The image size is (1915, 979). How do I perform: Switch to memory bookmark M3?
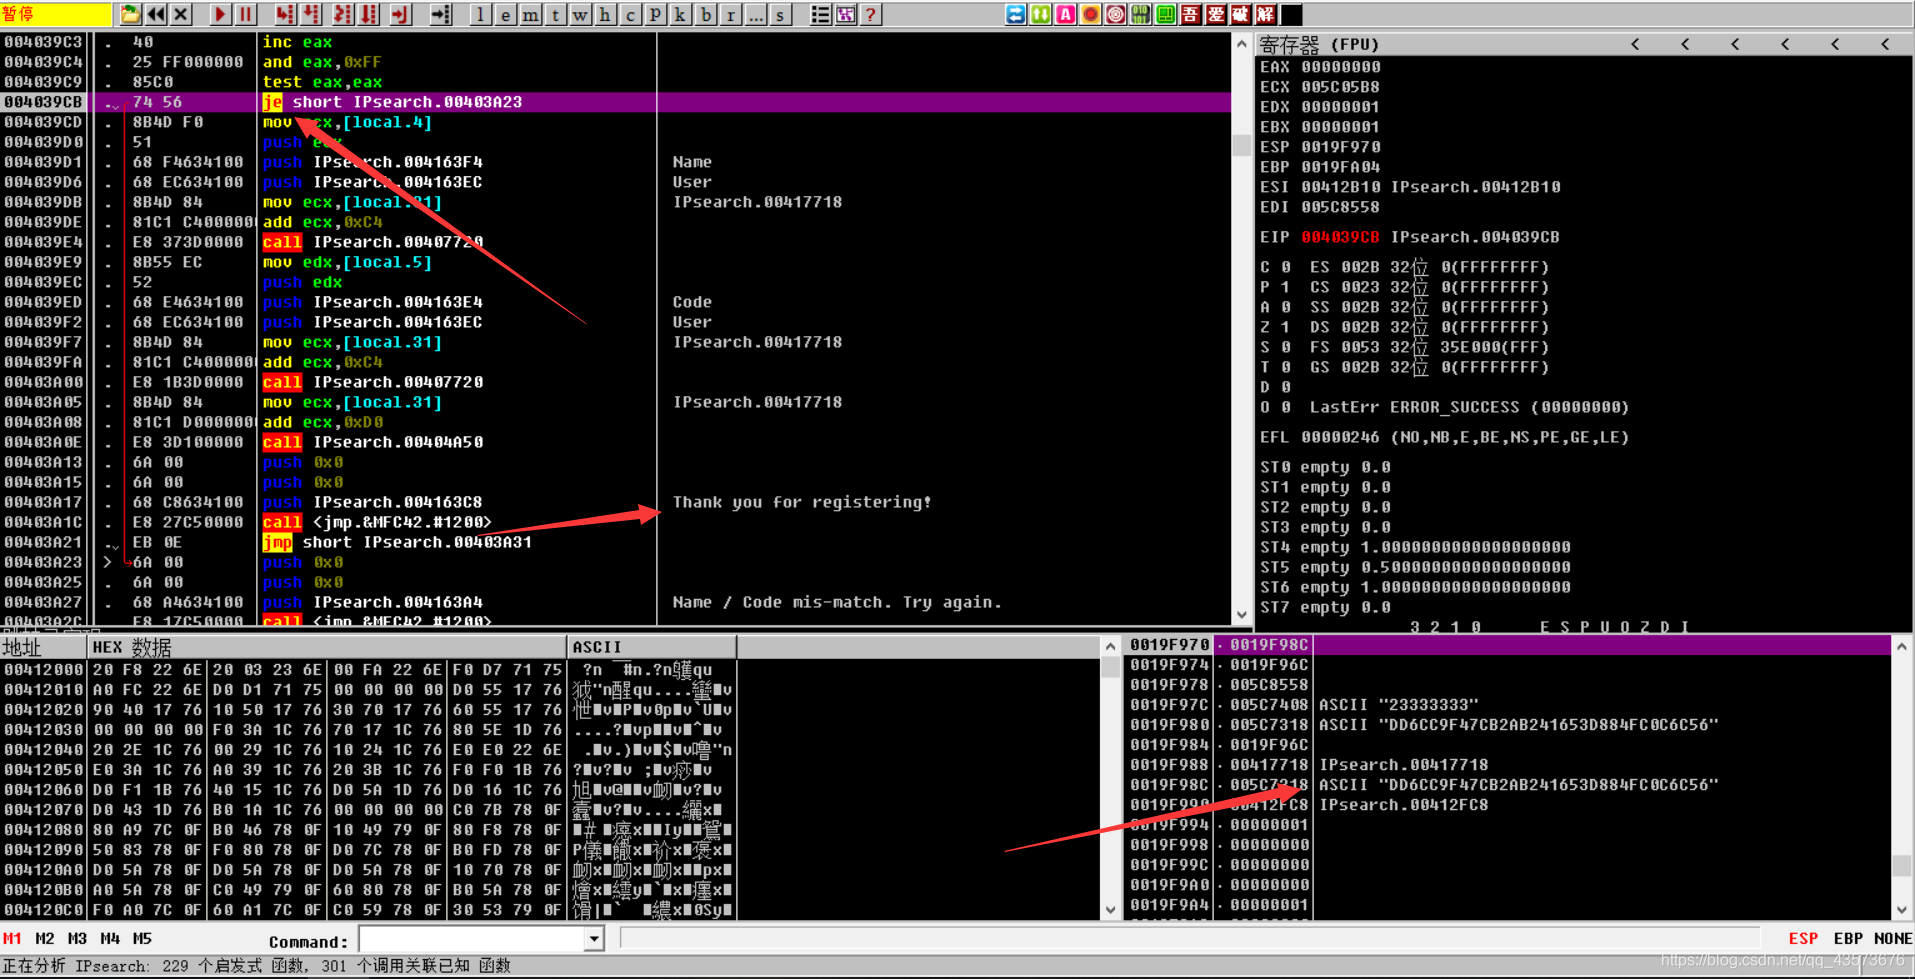pyautogui.click(x=78, y=938)
